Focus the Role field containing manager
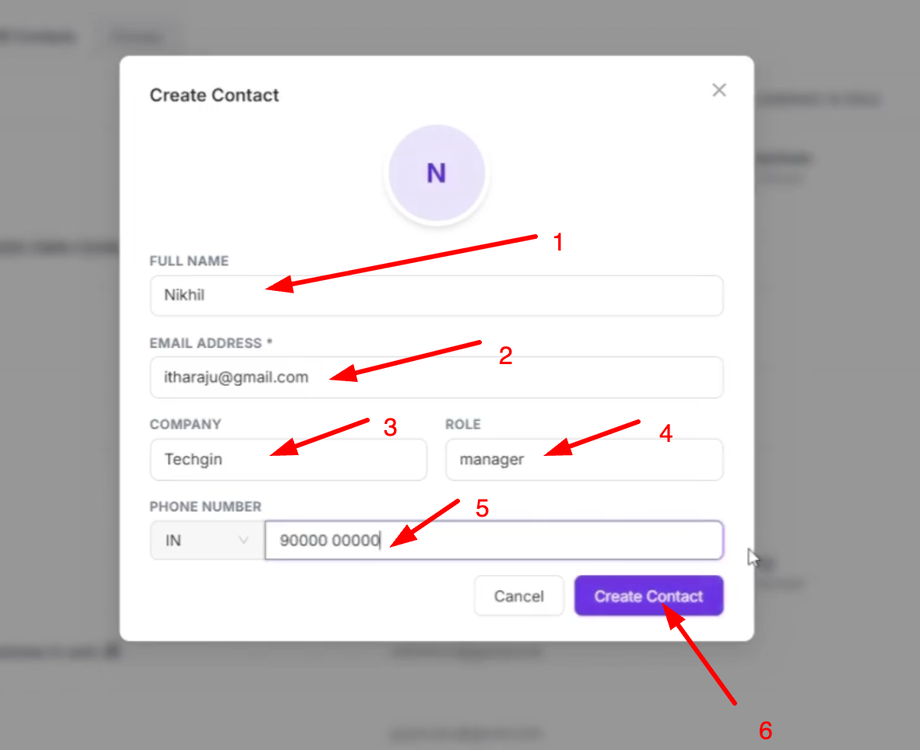The width and height of the screenshot is (920, 750). coord(584,459)
